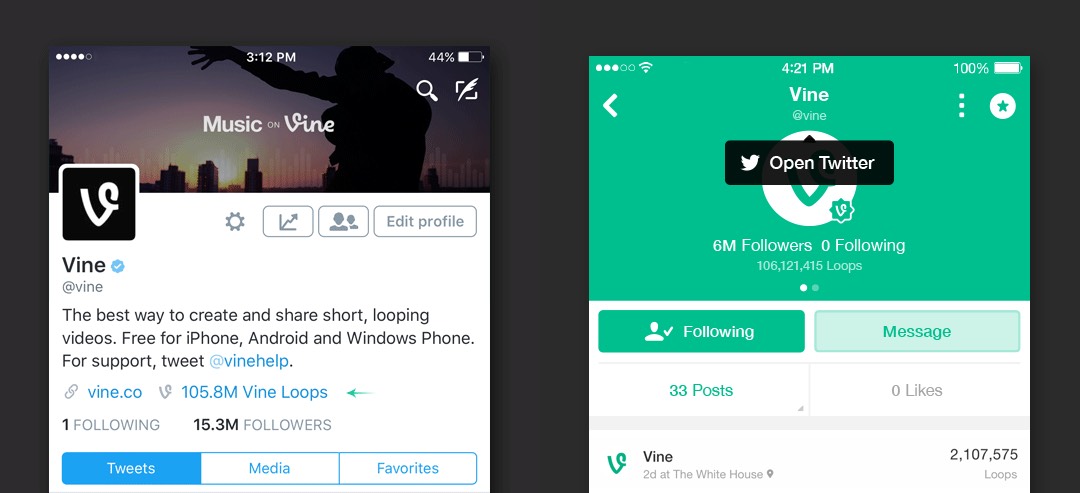Tap the star favorite icon in Vine header
This screenshot has width=1080, height=493.
(1003, 106)
